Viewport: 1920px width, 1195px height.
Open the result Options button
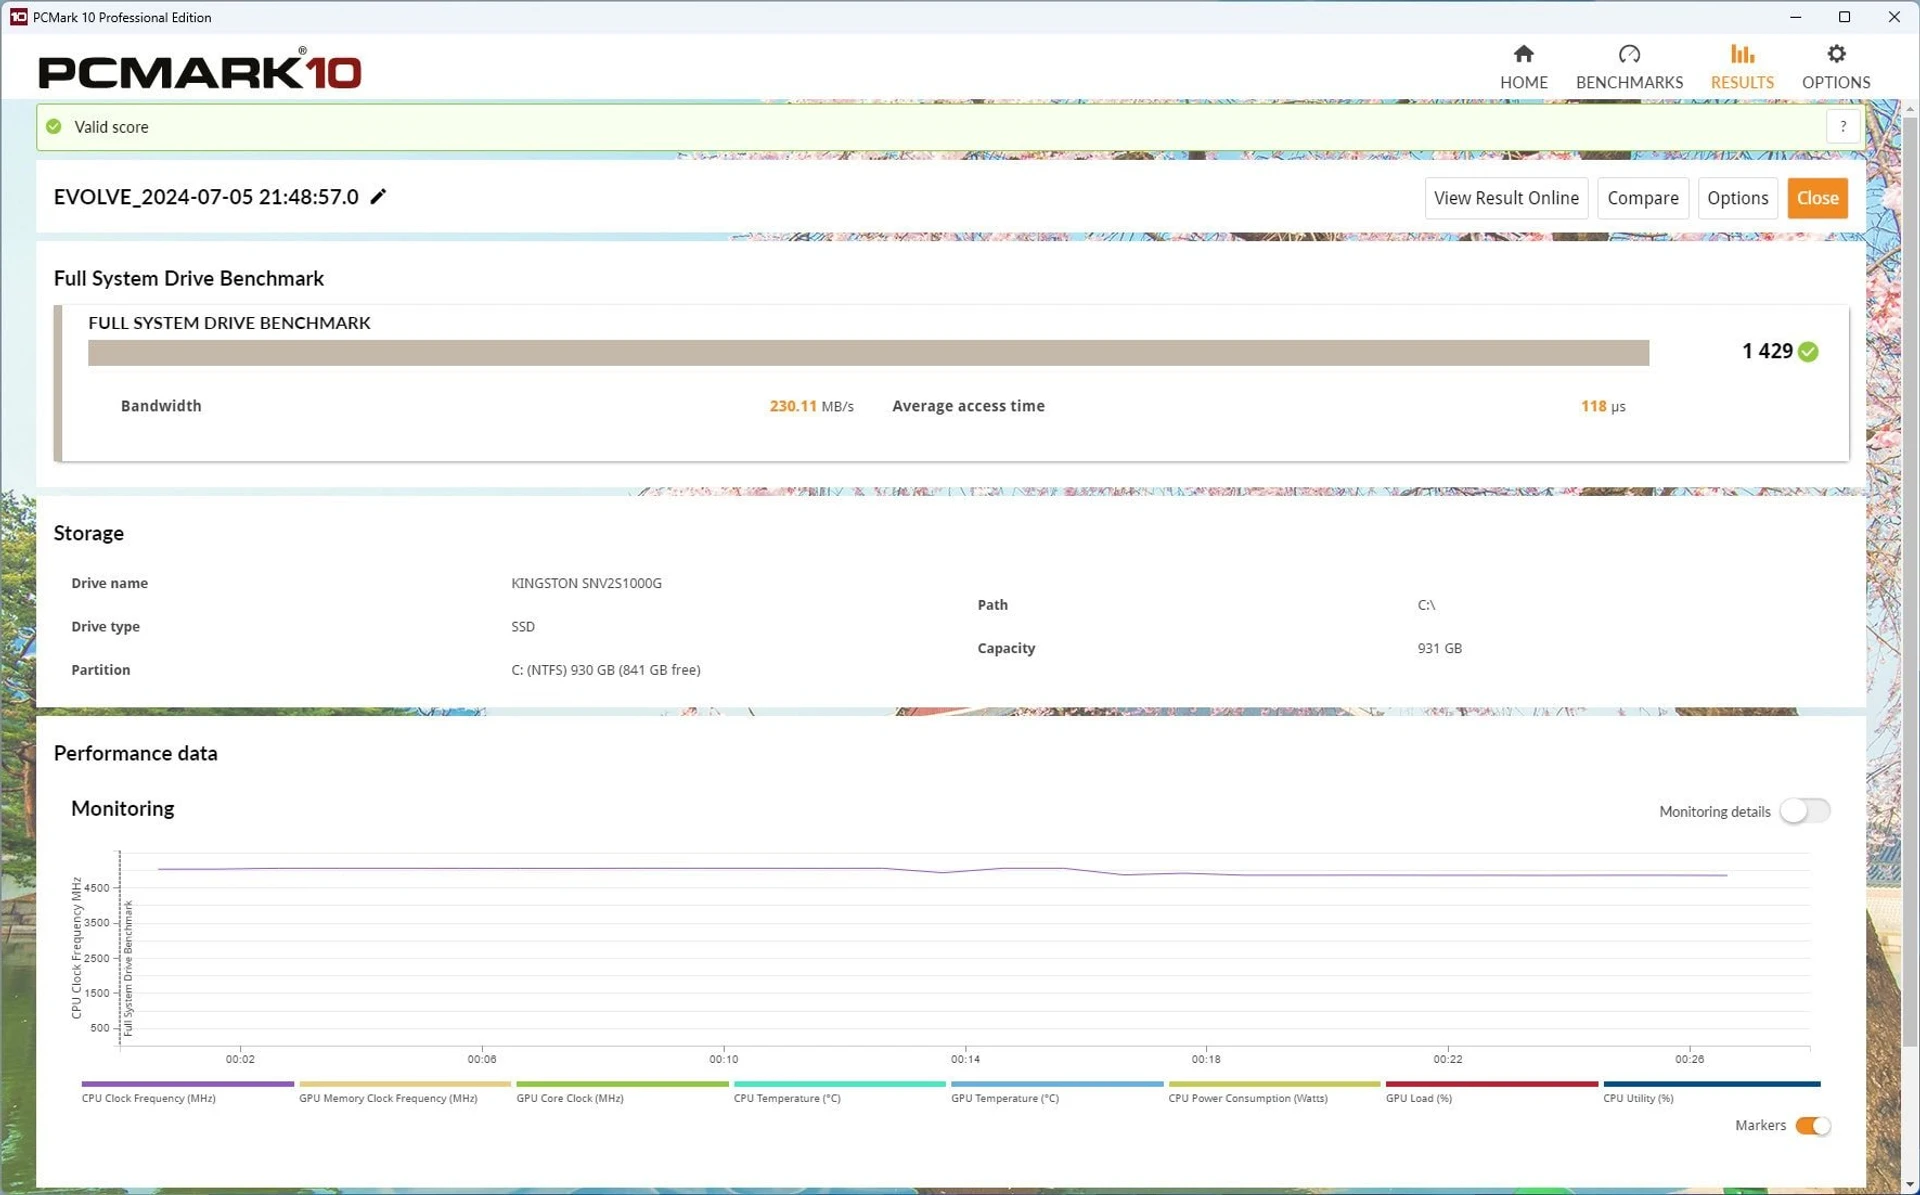click(1737, 198)
